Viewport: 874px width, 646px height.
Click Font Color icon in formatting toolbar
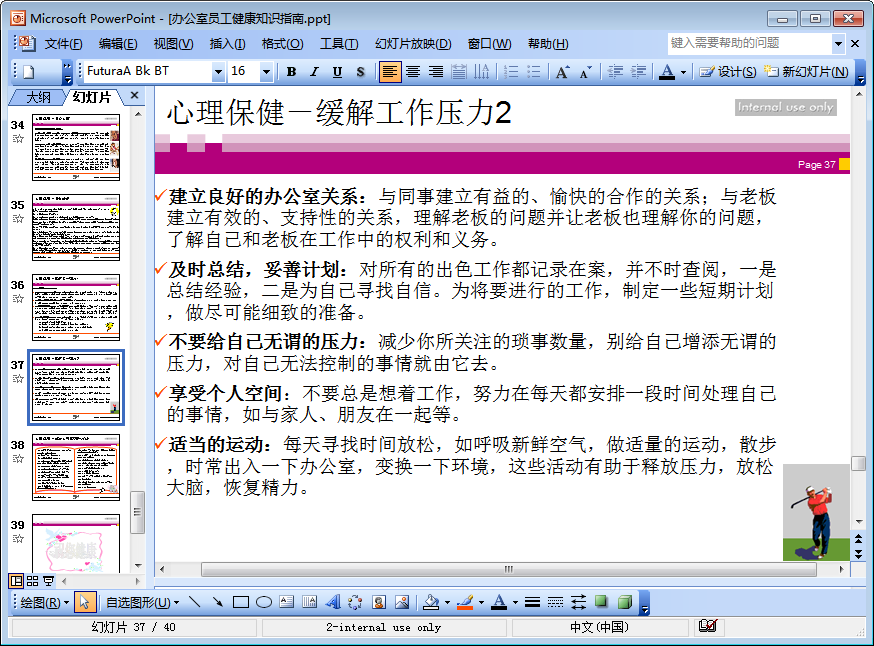667,71
